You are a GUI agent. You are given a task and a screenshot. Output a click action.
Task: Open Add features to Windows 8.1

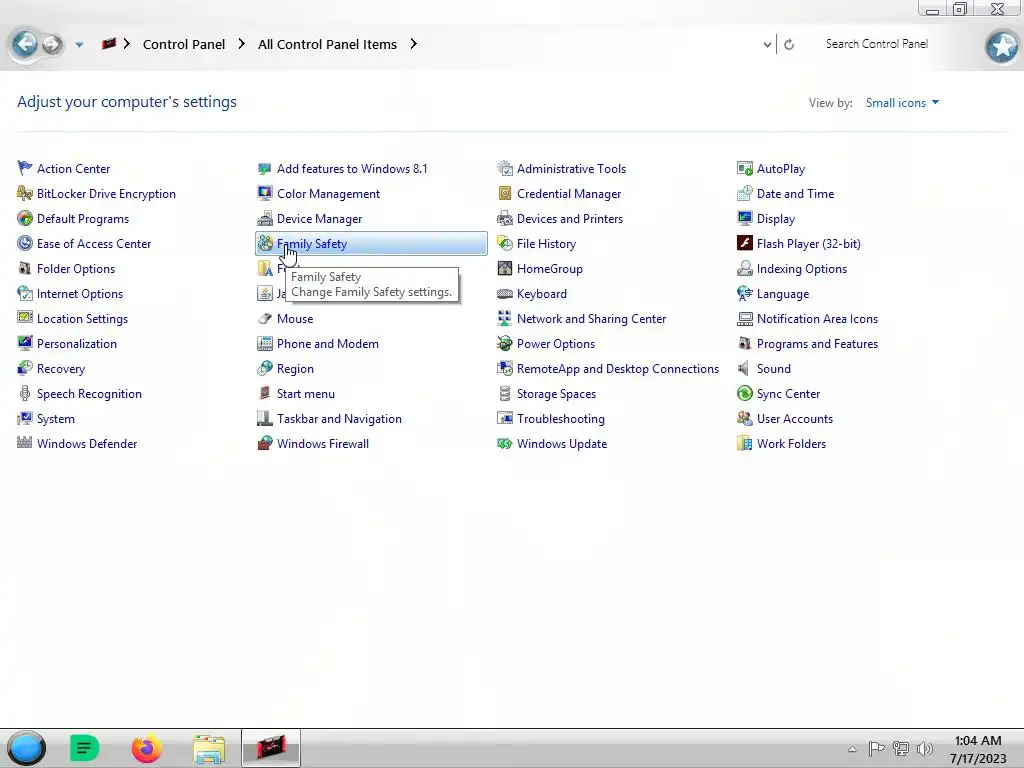point(352,168)
